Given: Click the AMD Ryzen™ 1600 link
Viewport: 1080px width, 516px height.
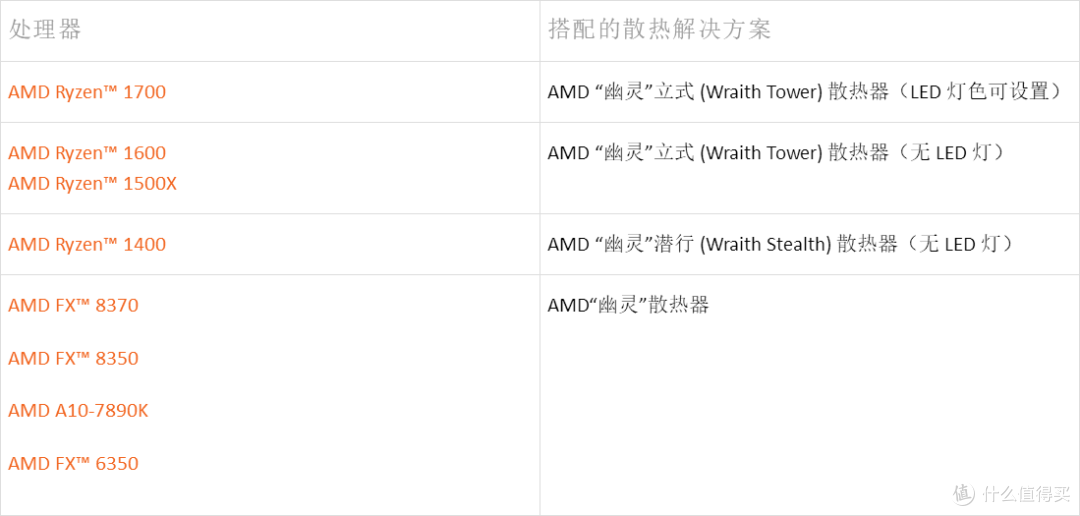Looking at the screenshot, I should point(87,153).
